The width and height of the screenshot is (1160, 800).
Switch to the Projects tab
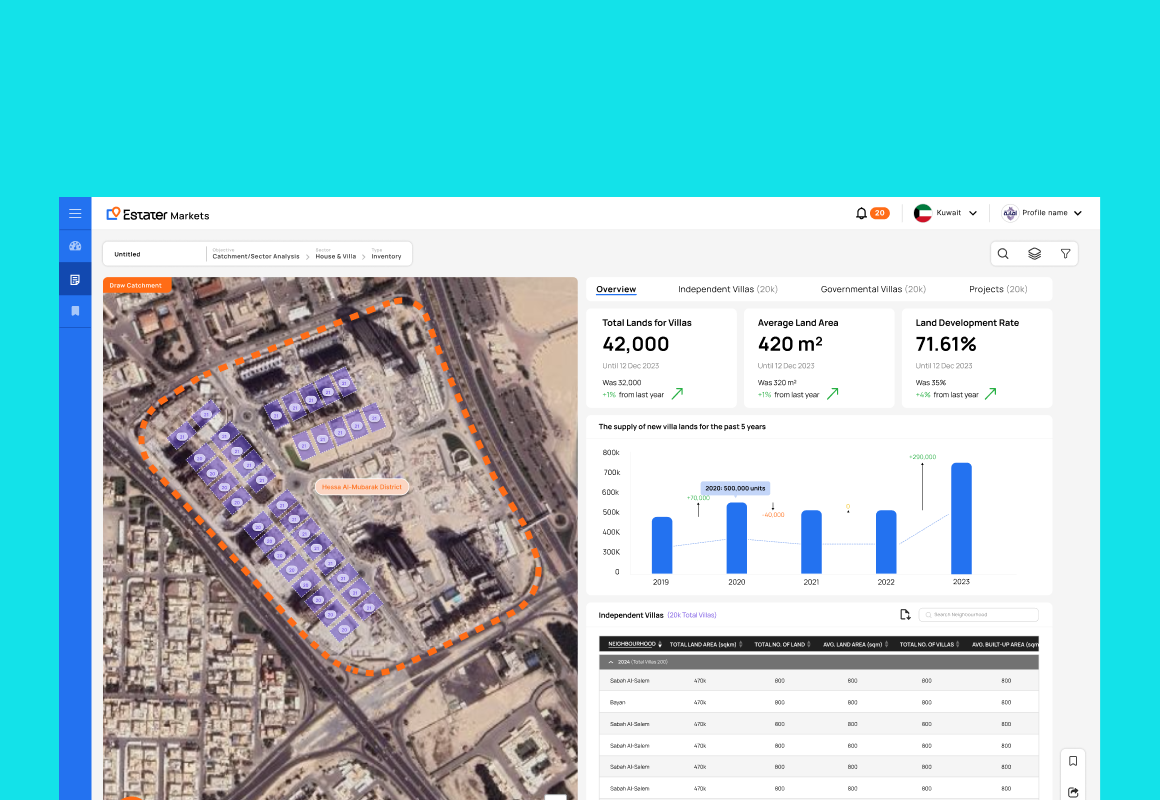coord(998,289)
